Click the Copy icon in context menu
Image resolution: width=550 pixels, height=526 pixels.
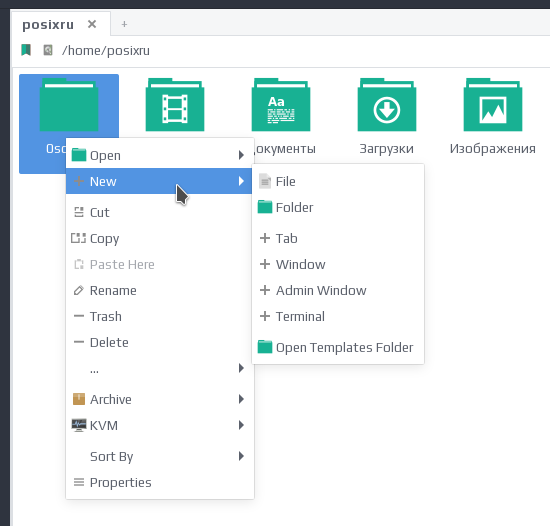[x=79, y=238]
